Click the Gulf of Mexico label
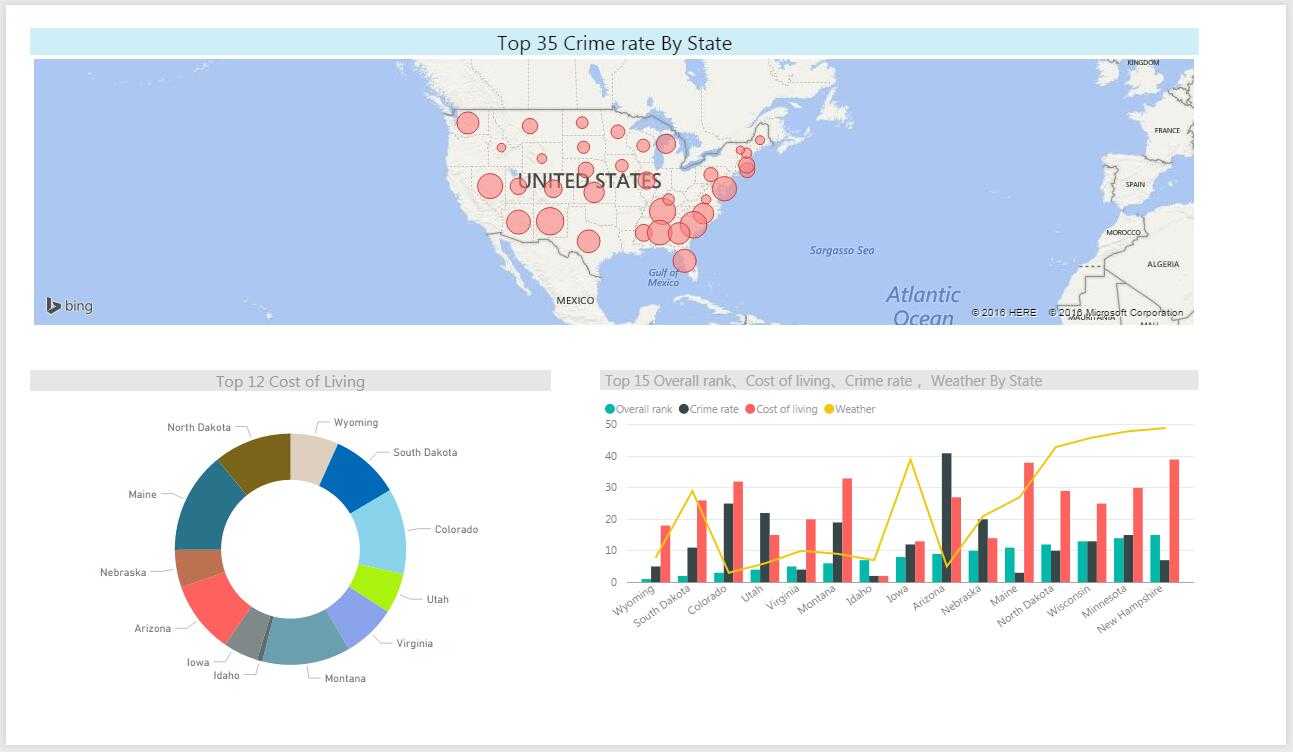This screenshot has height=752, width=1293. point(663,278)
